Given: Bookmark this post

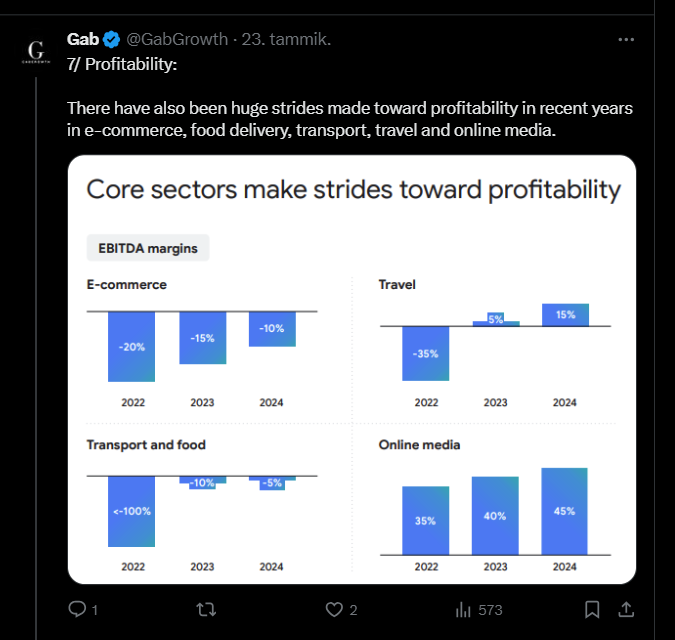Looking at the screenshot, I should 592,609.
